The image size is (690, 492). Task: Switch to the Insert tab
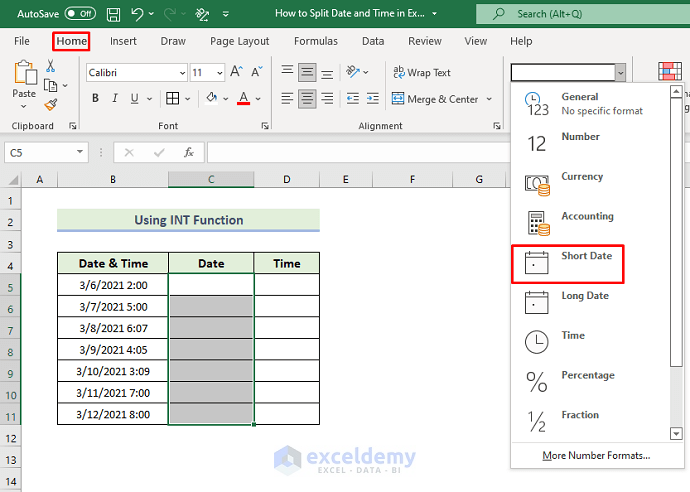point(124,41)
